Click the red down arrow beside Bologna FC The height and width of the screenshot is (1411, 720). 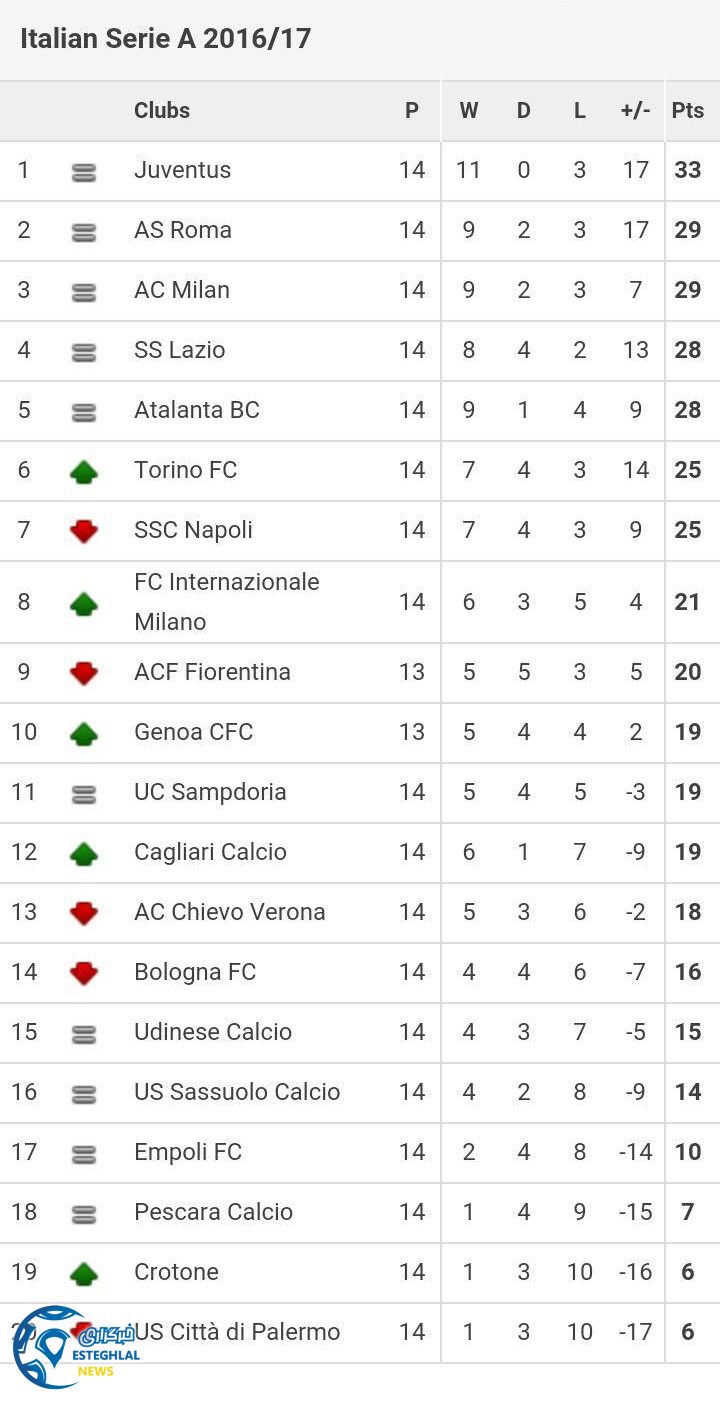coord(84,973)
